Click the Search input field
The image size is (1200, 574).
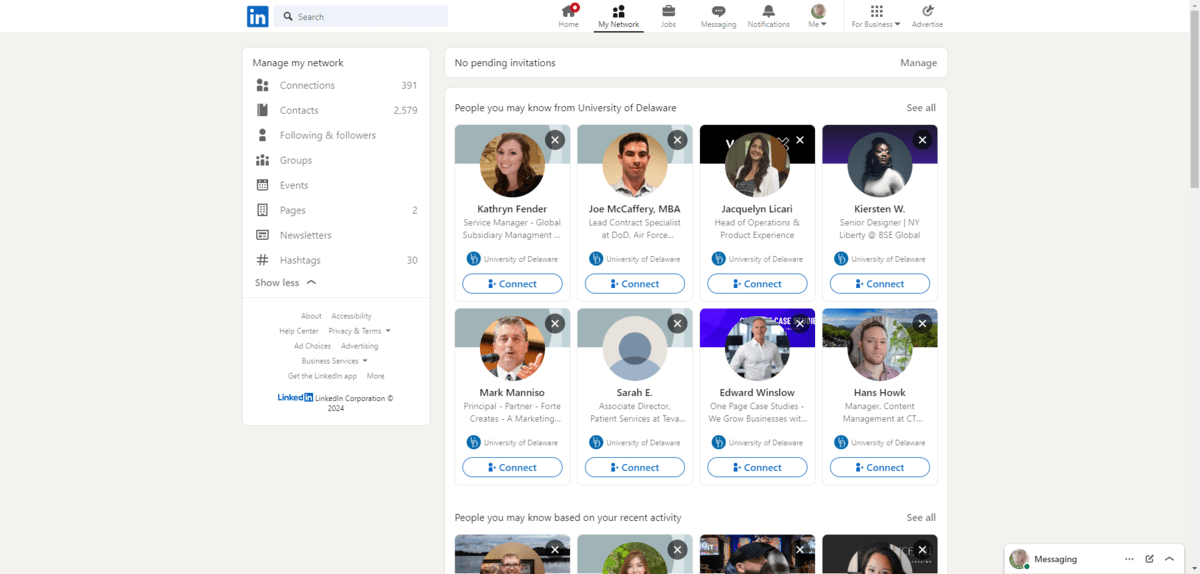360,16
